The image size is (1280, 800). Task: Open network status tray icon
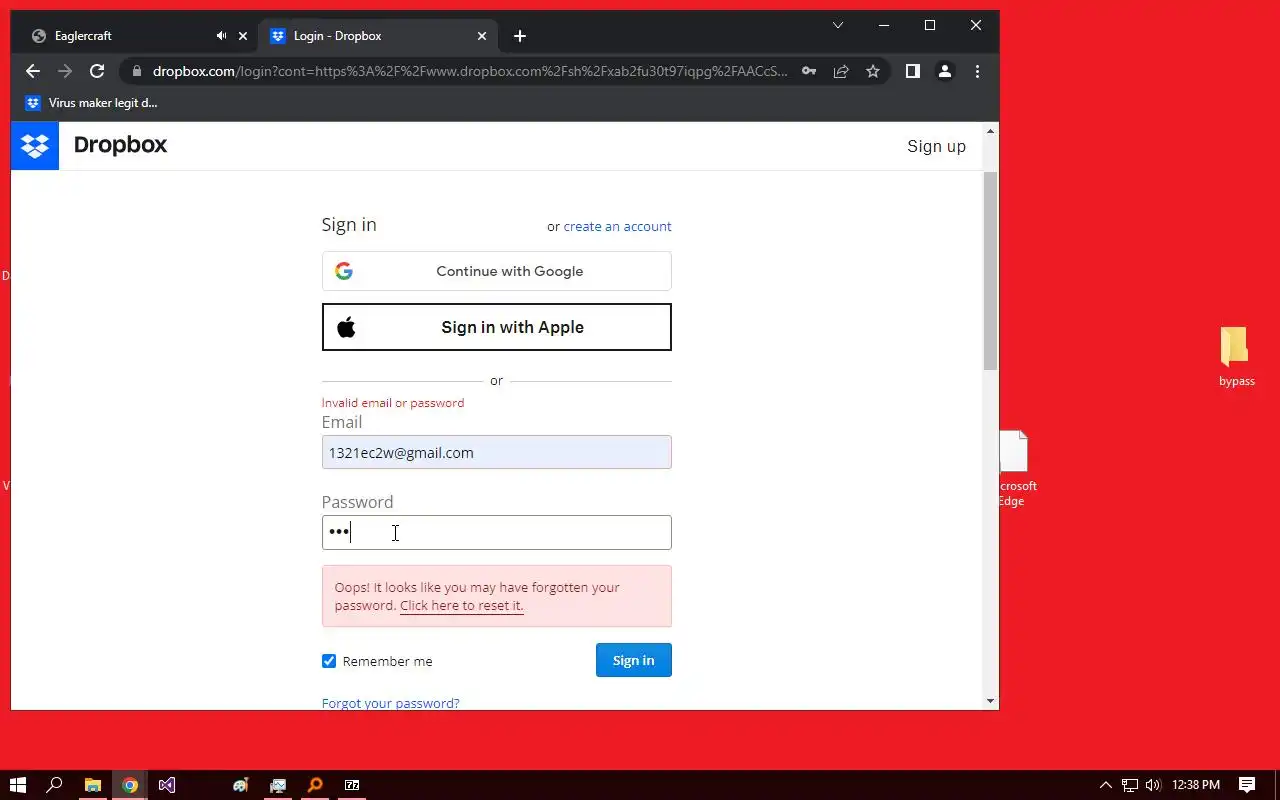tap(1130, 785)
